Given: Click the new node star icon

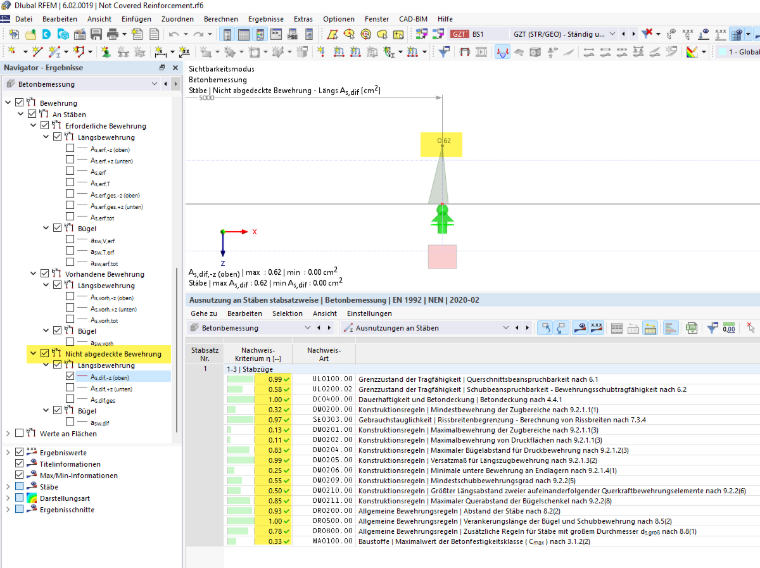Looking at the screenshot, I should point(12,51).
